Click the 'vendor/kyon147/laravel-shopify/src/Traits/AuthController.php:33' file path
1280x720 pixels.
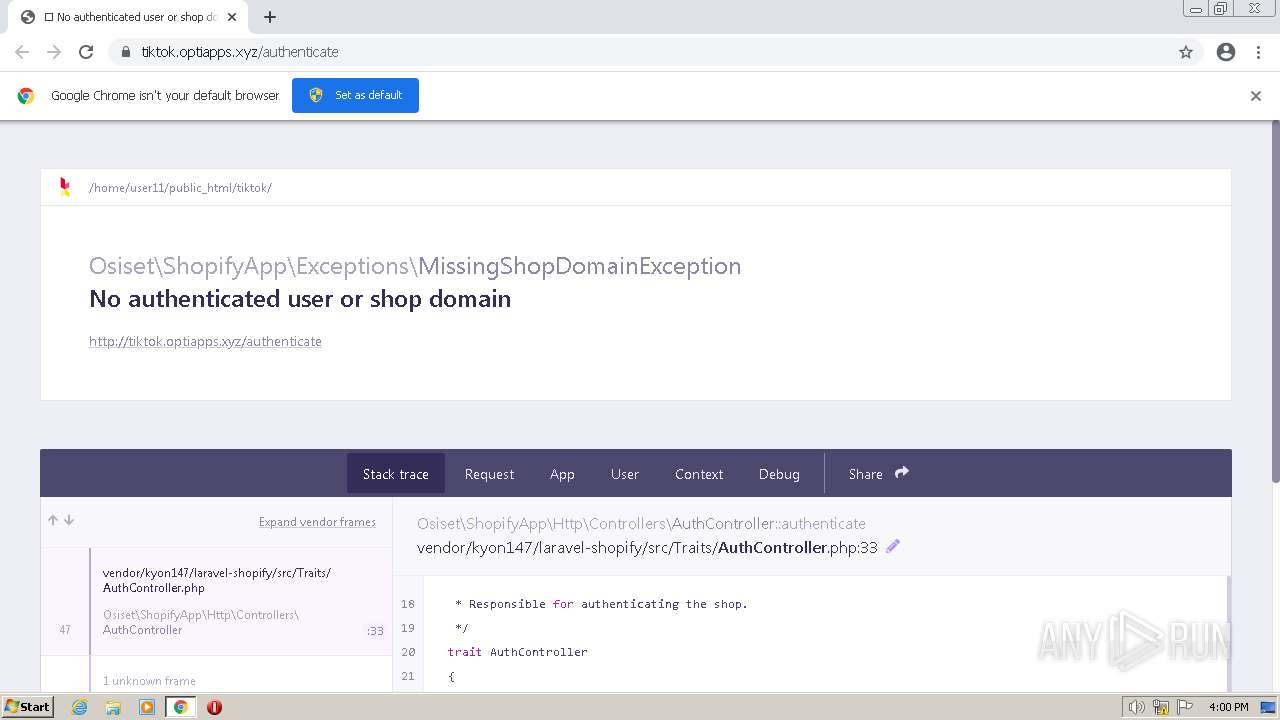click(x=647, y=547)
